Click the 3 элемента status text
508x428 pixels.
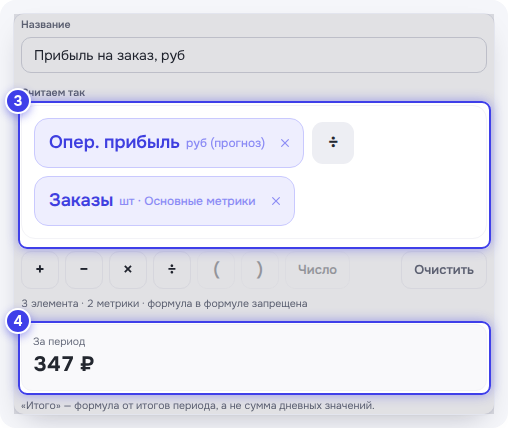(x=164, y=304)
